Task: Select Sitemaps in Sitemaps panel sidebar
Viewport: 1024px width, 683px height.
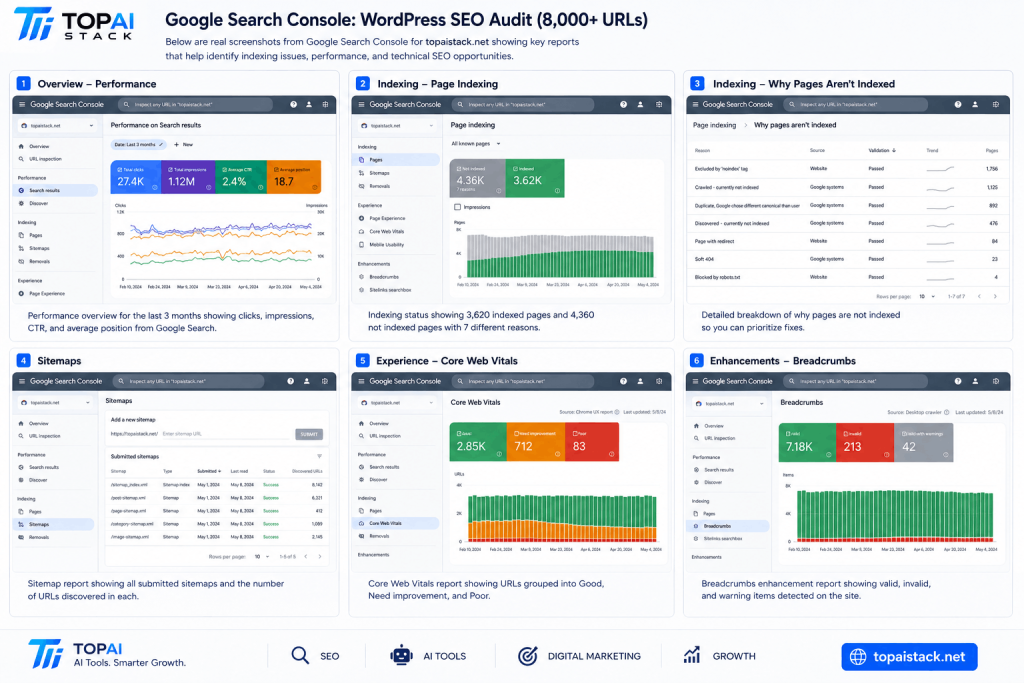Action: tap(54, 524)
